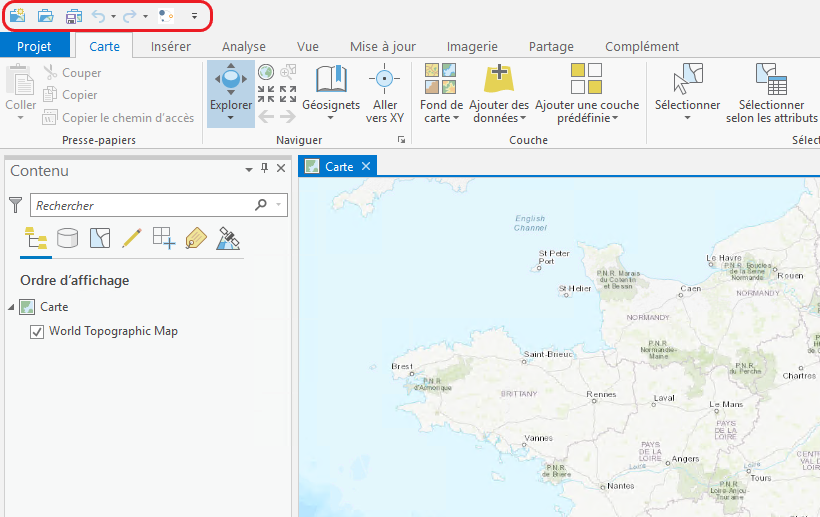Click the Sélectionner tool icon

click(687, 79)
